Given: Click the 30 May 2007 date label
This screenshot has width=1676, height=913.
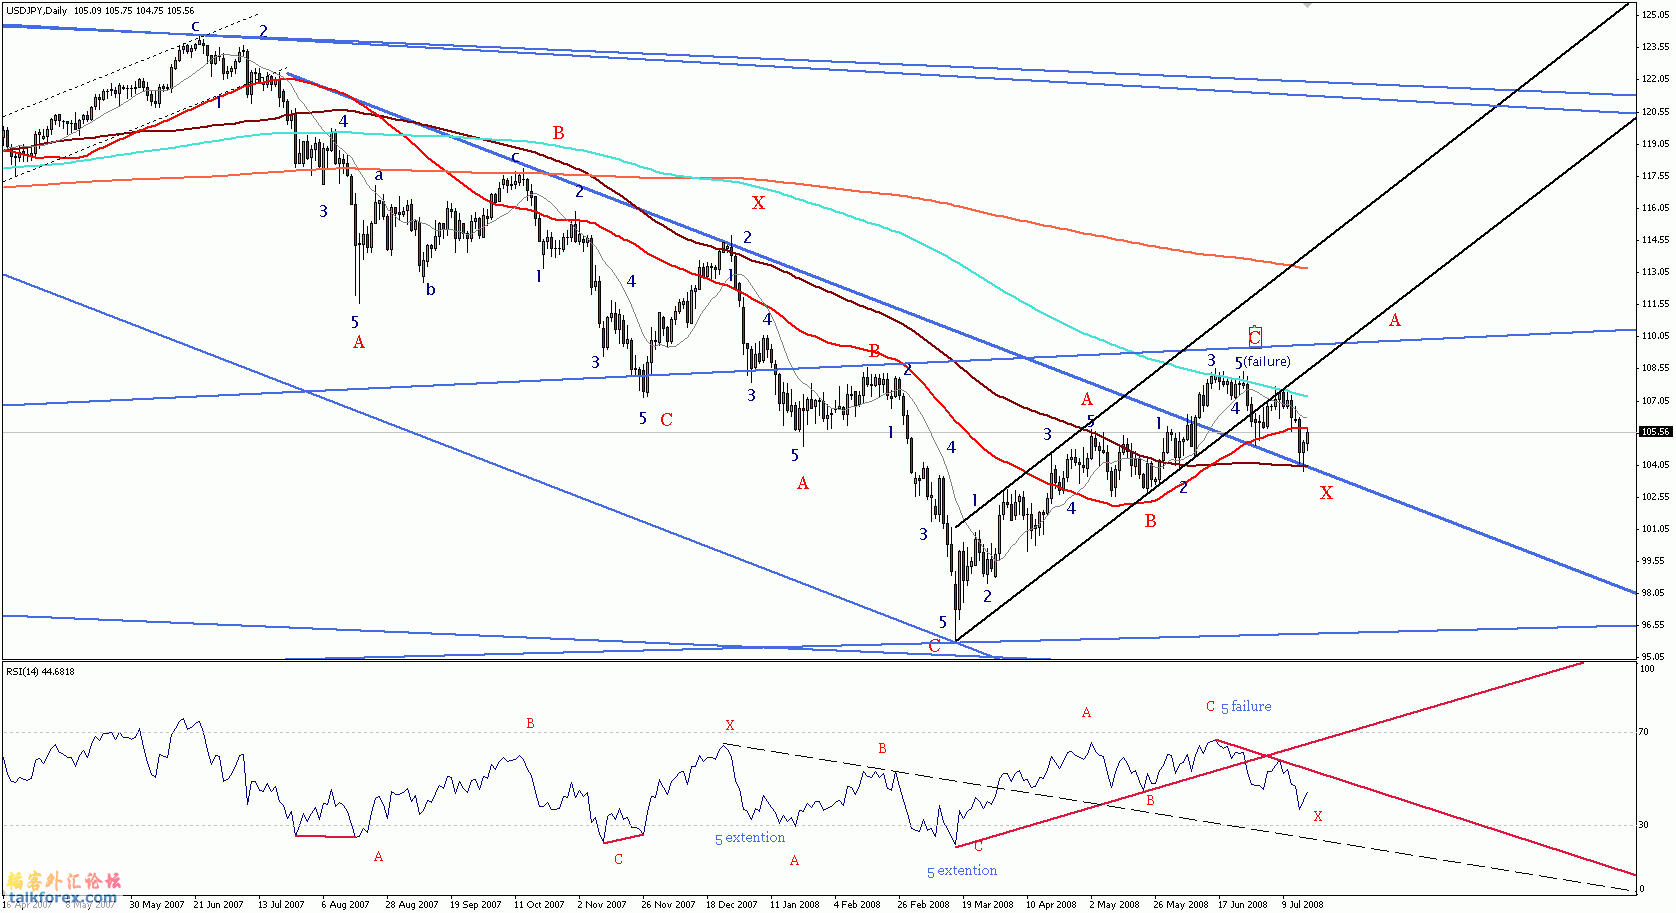Looking at the screenshot, I should tap(157, 905).
